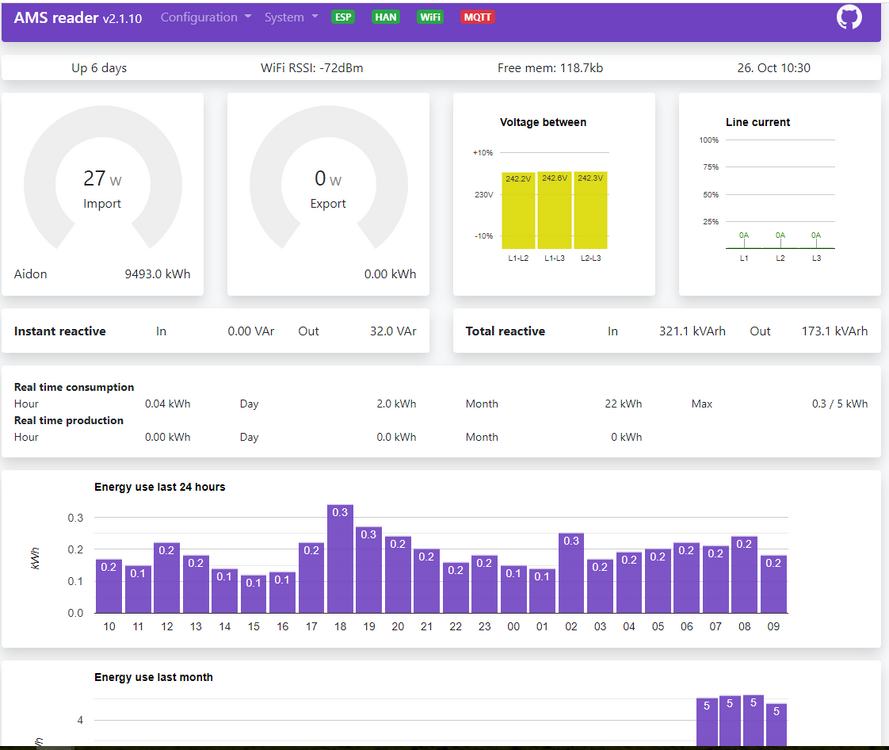The image size is (889, 750).
Task: Click the hour 09 energy bar
Action: 773,585
